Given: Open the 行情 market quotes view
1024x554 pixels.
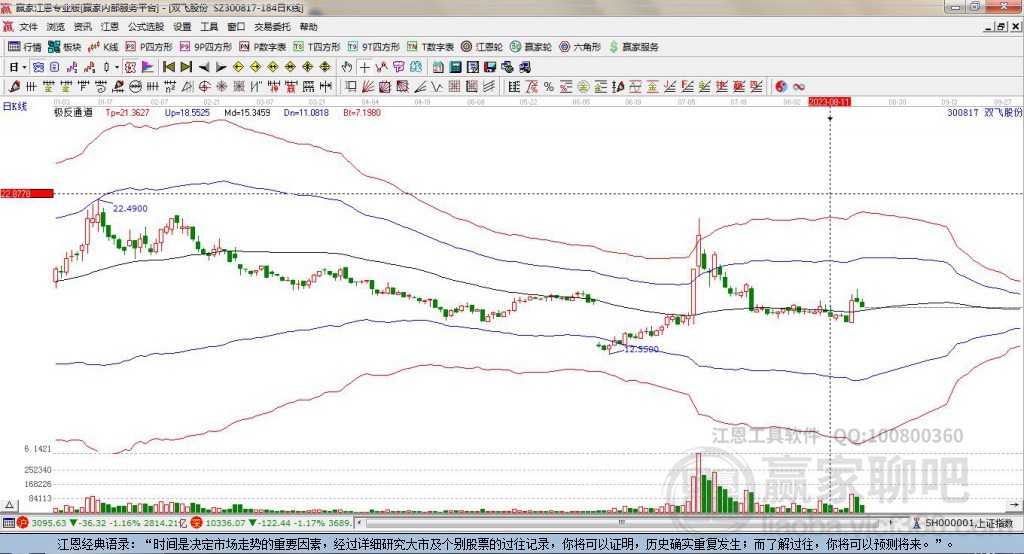Looking at the screenshot, I should coord(25,47).
